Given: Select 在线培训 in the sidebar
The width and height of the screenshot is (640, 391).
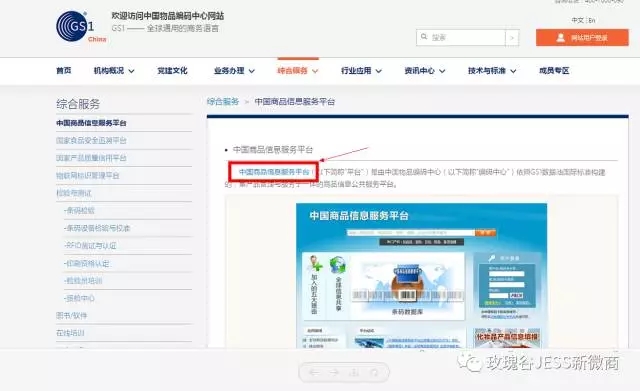Looking at the screenshot, I should click(70, 333).
